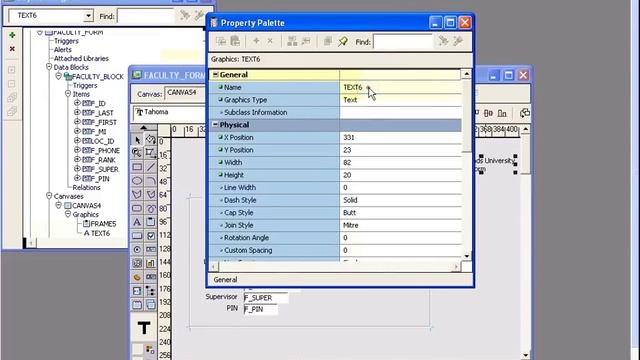
Task: Select the Ellipse drawing tool
Action: pos(137,180)
